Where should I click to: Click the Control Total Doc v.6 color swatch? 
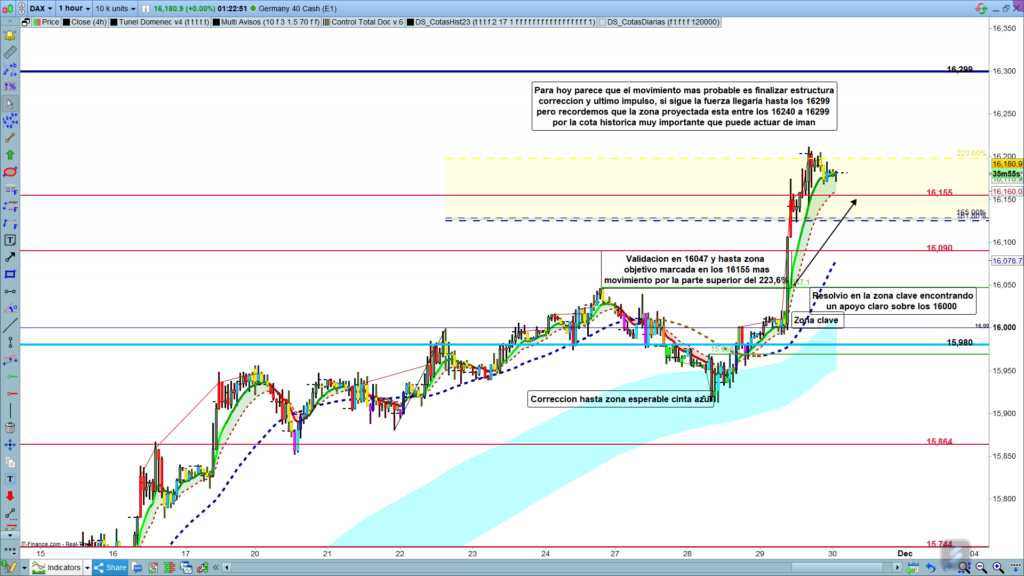click(326, 21)
